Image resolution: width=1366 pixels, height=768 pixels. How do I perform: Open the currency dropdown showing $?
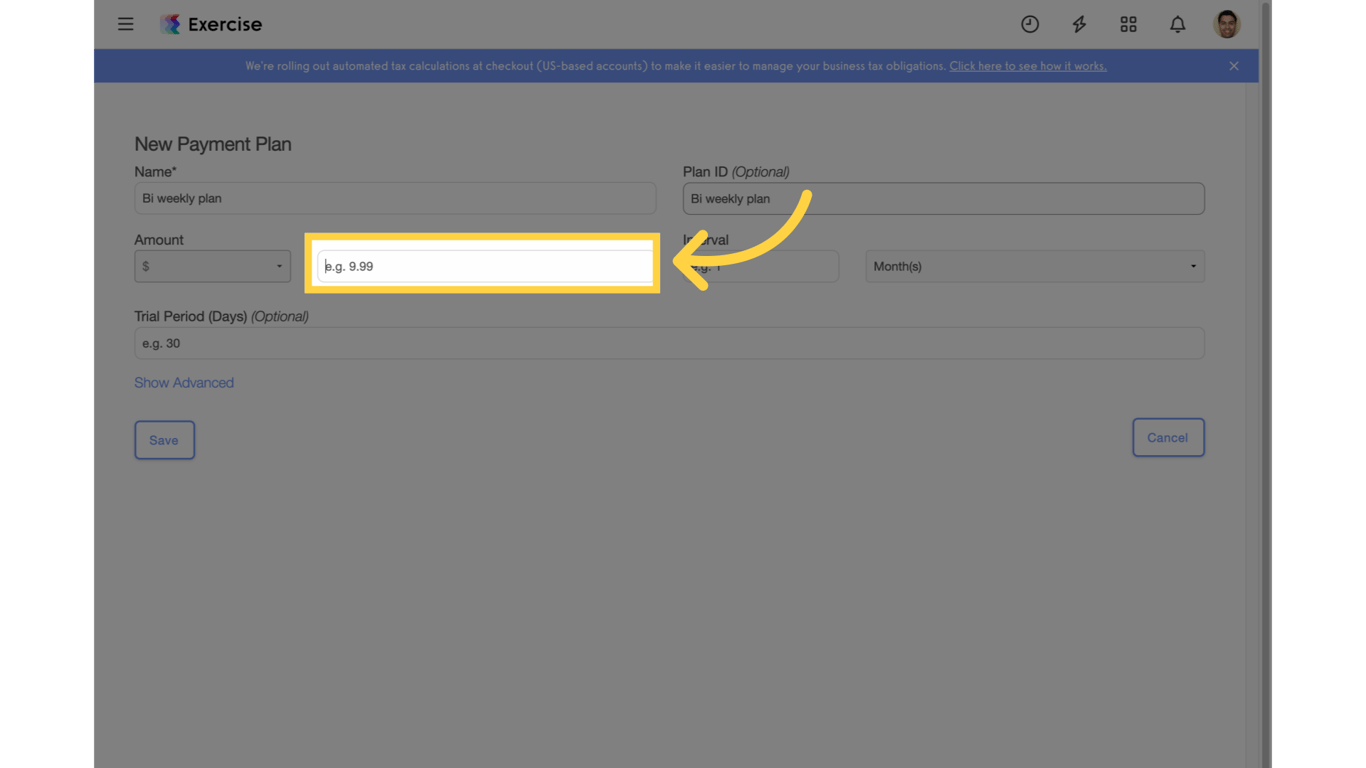point(212,266)
